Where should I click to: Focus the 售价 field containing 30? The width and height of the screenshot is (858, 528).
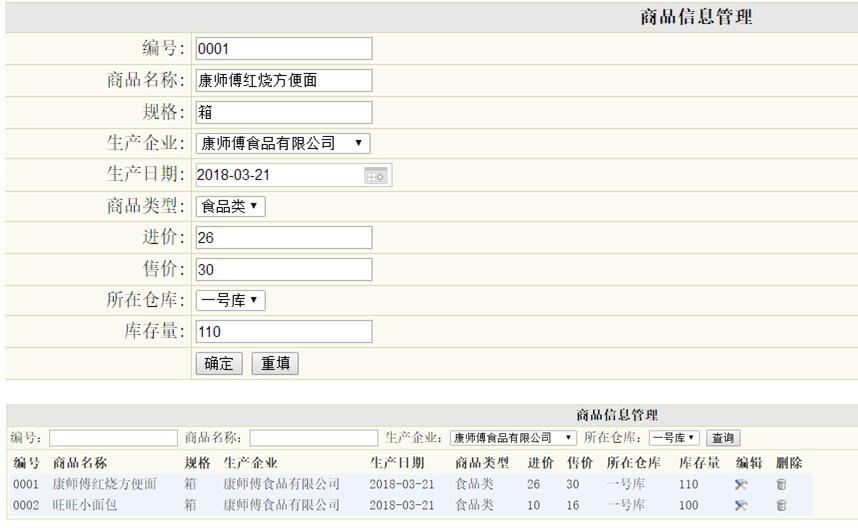tap(284, 269)
